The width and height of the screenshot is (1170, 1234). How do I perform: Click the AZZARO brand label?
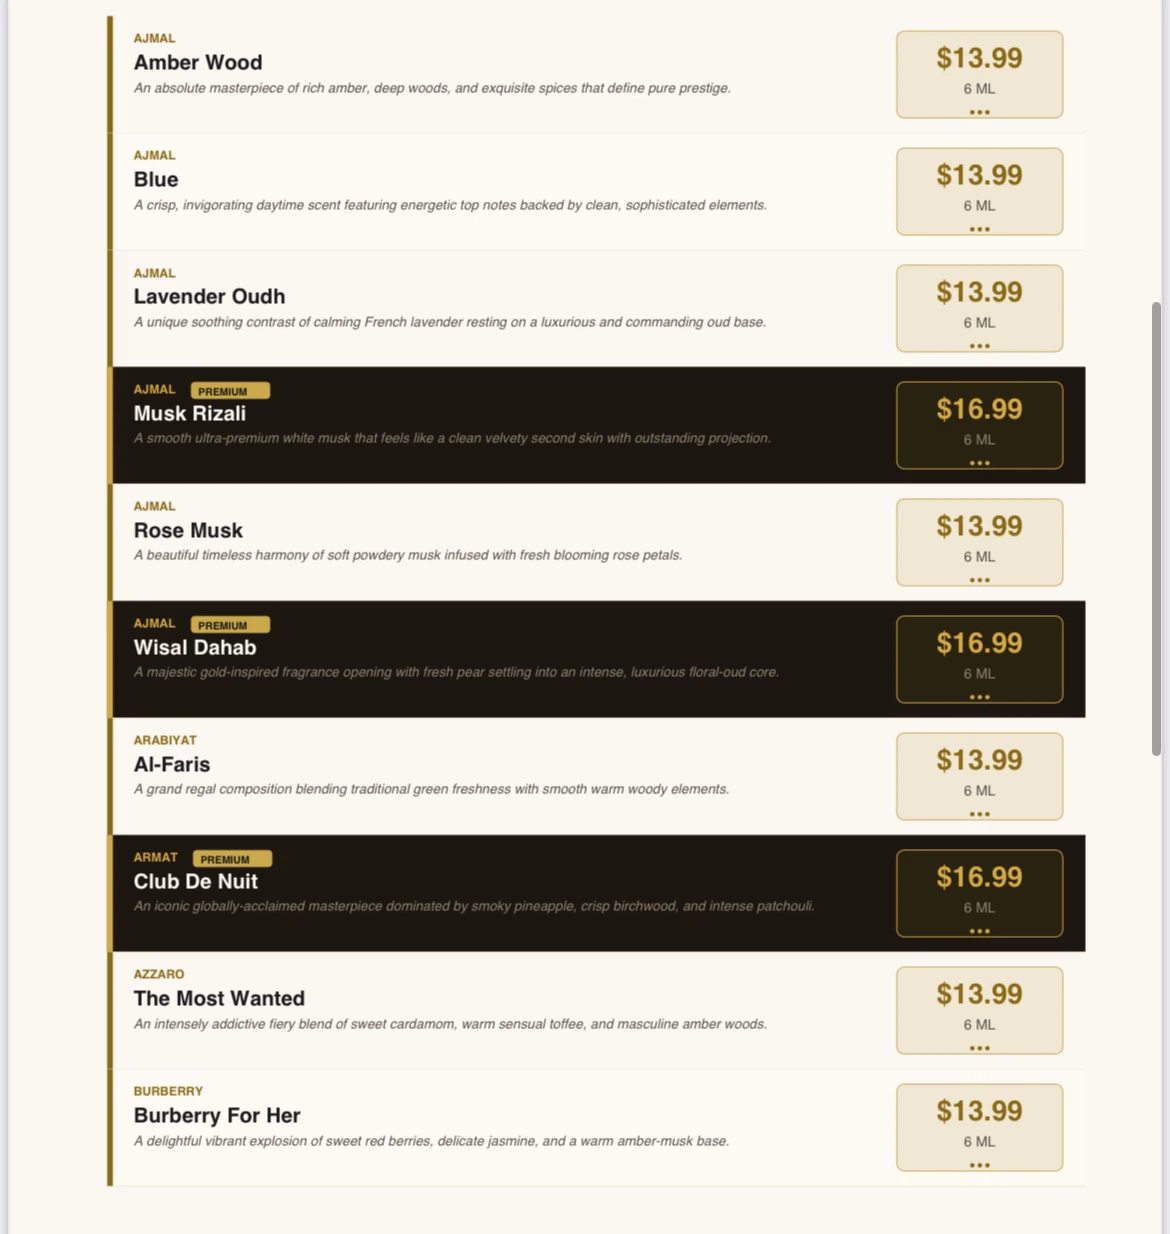tap(159, 974)
